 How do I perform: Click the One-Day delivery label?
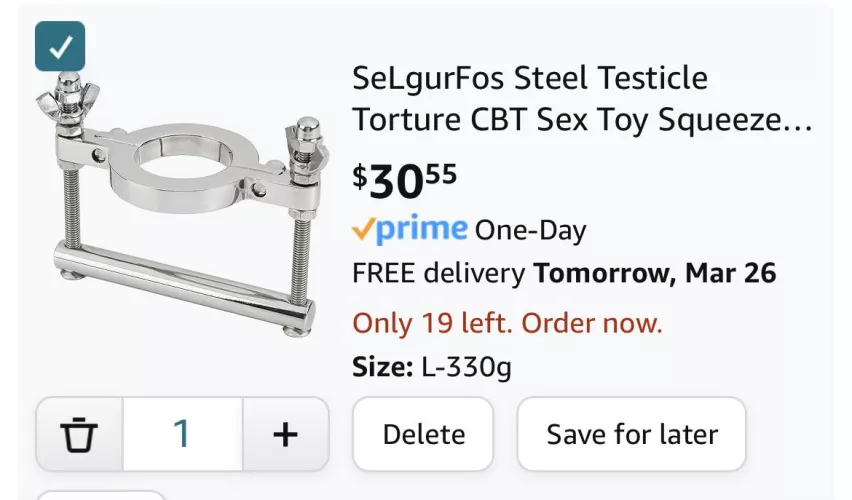click(x=530, y=230)
